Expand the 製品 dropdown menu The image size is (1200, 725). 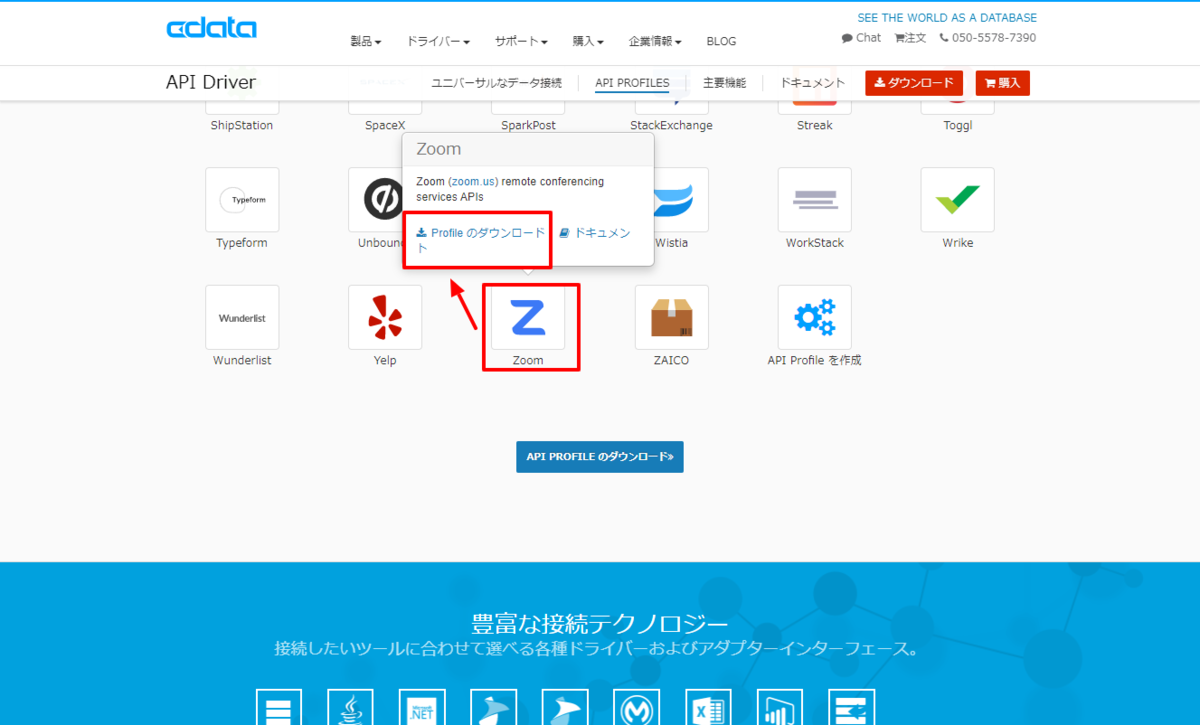coord(366,41)
